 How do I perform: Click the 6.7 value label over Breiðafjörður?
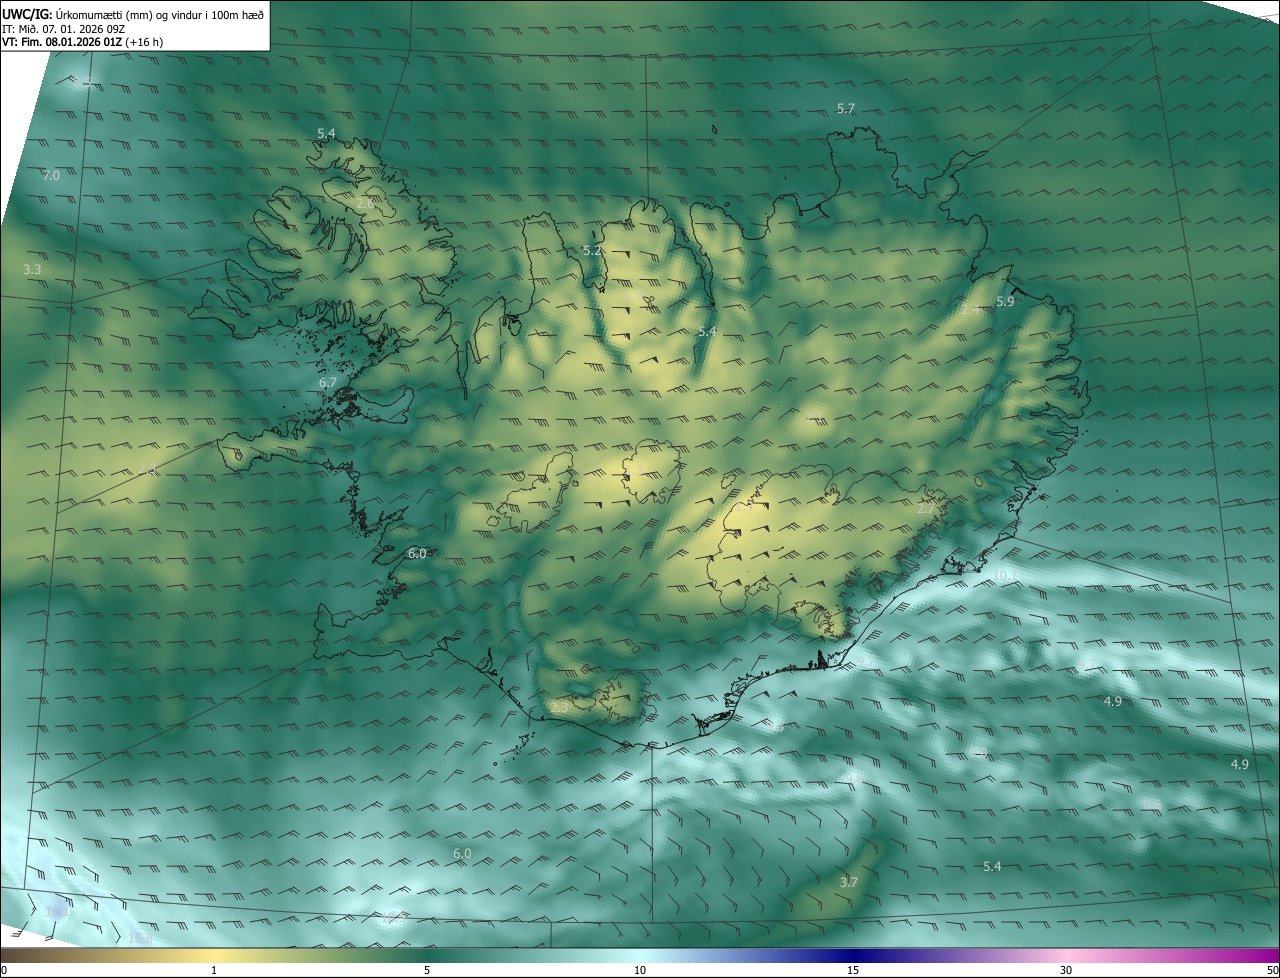point(327,382)
